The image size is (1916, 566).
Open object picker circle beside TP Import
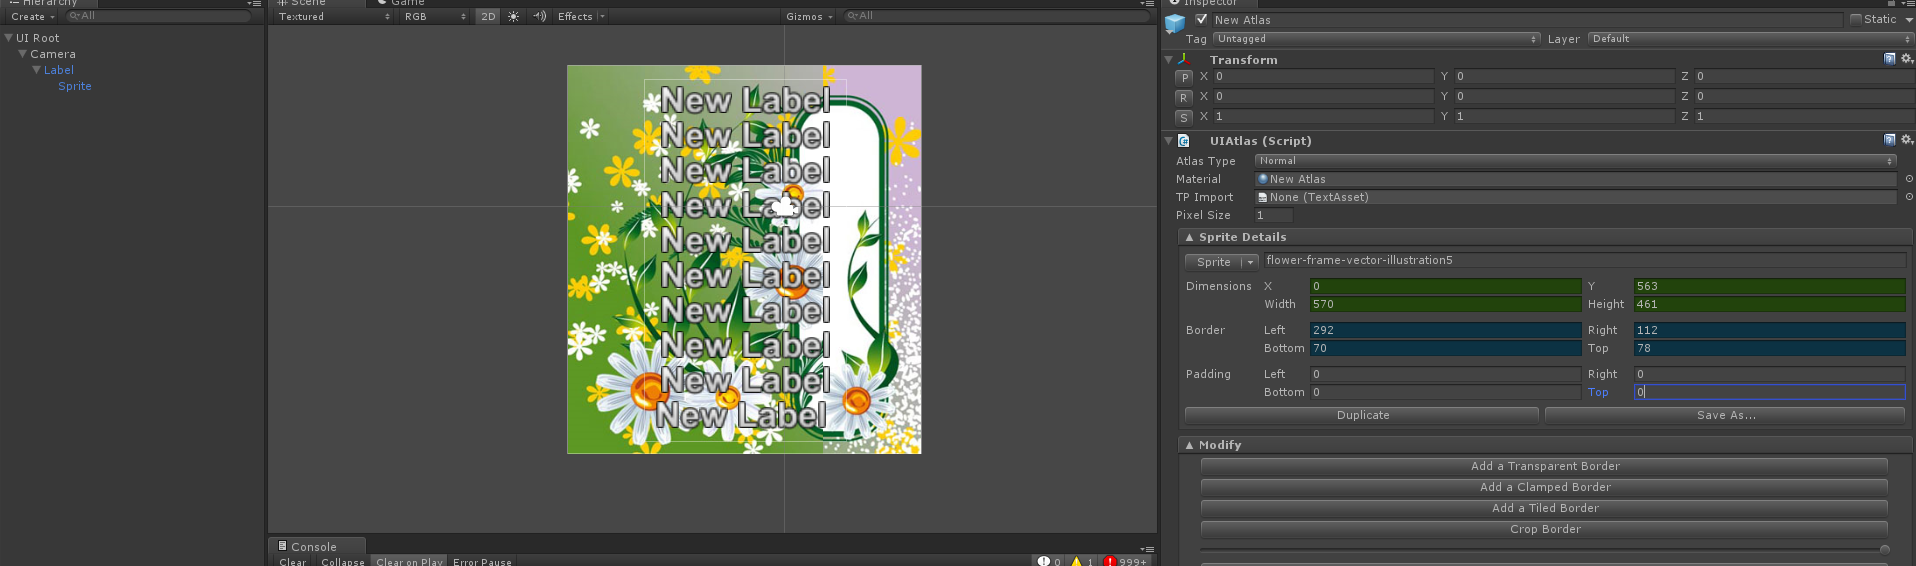[x=1909, y=197]
